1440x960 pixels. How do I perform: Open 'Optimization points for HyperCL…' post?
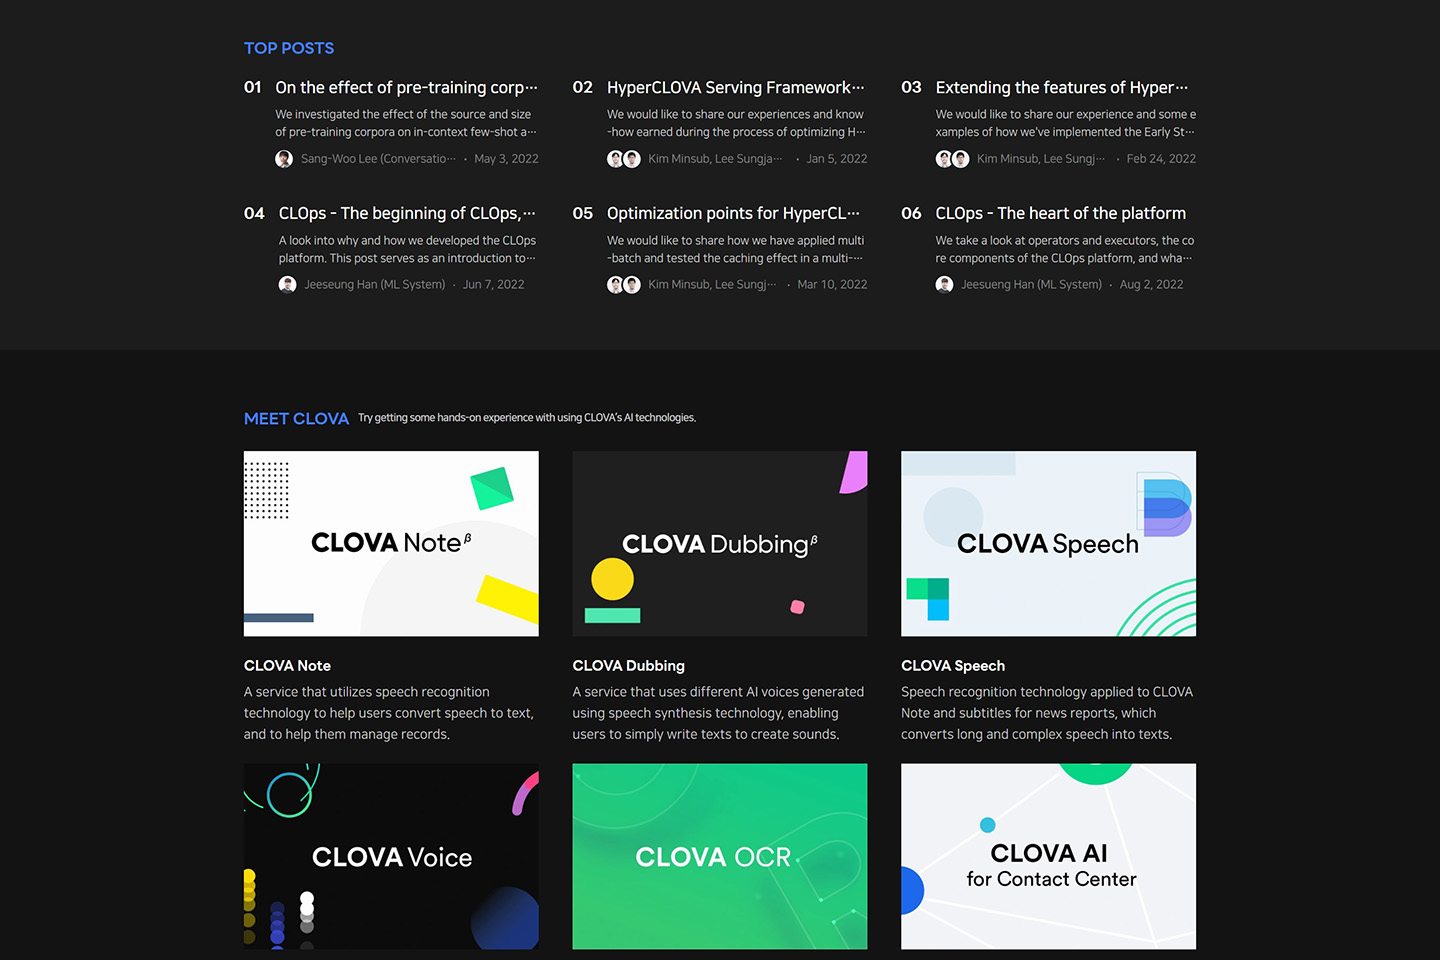(733, 214)
